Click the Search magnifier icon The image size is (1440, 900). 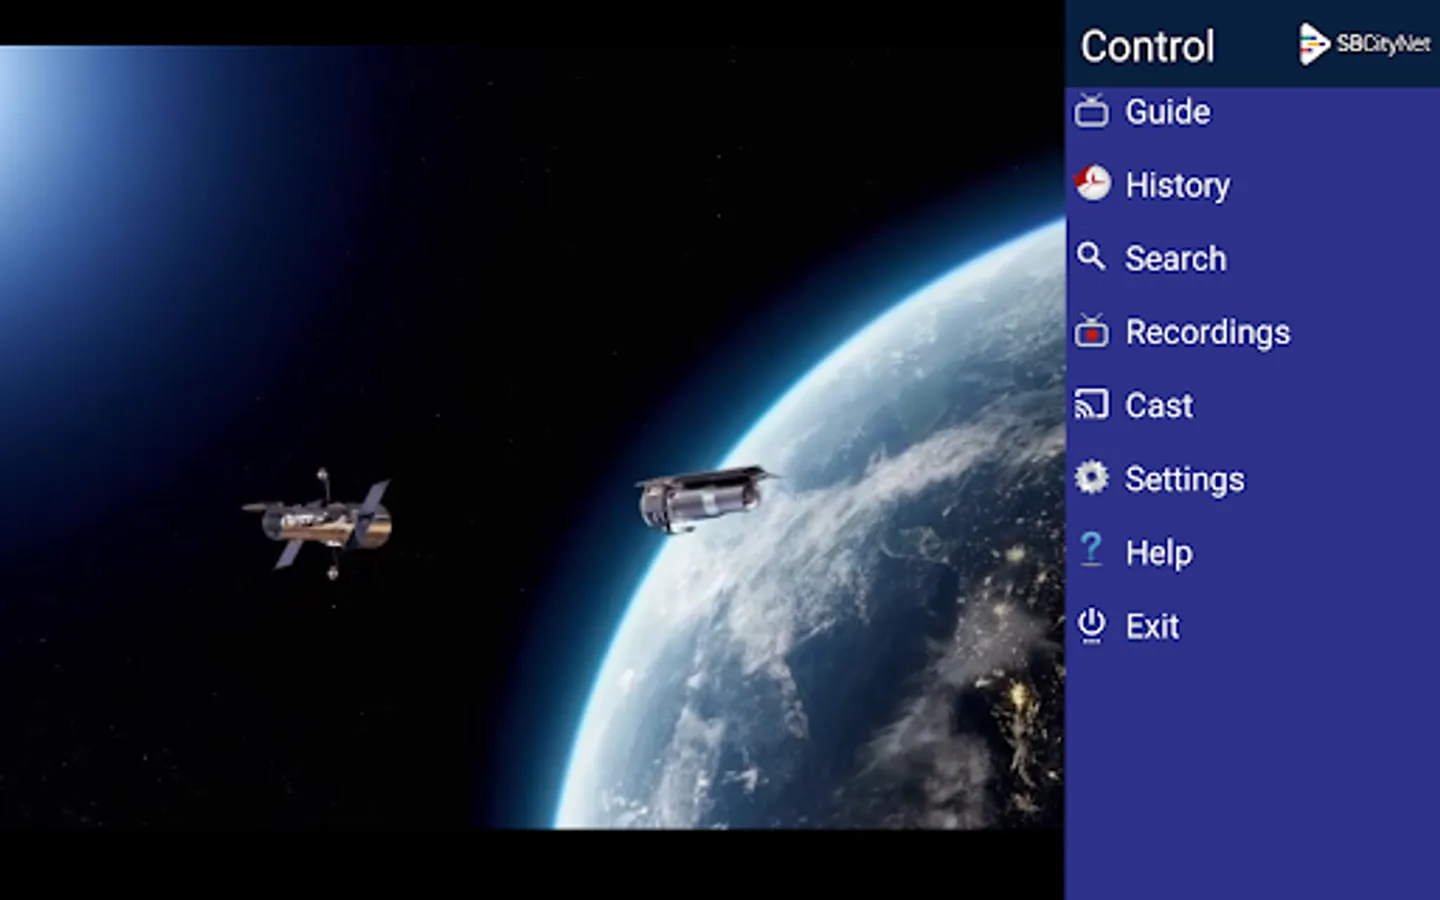[1091, 257]
